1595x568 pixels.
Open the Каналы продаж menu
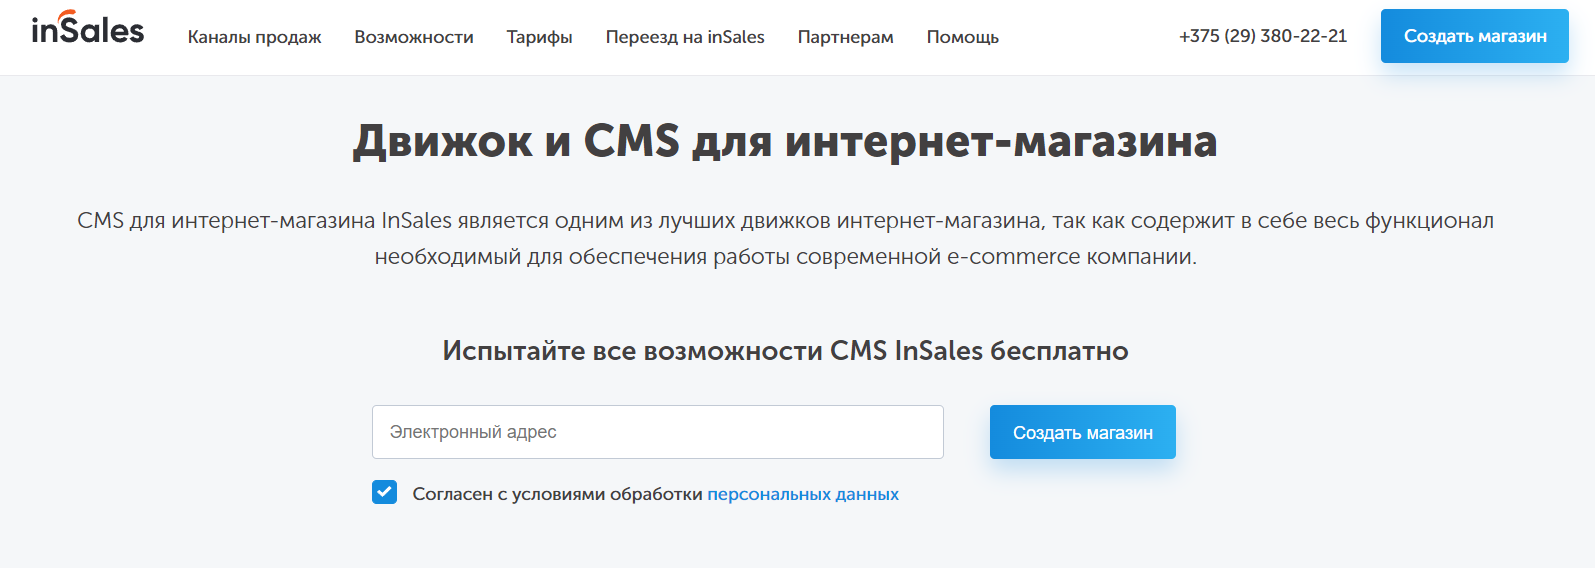coord(254,37)
